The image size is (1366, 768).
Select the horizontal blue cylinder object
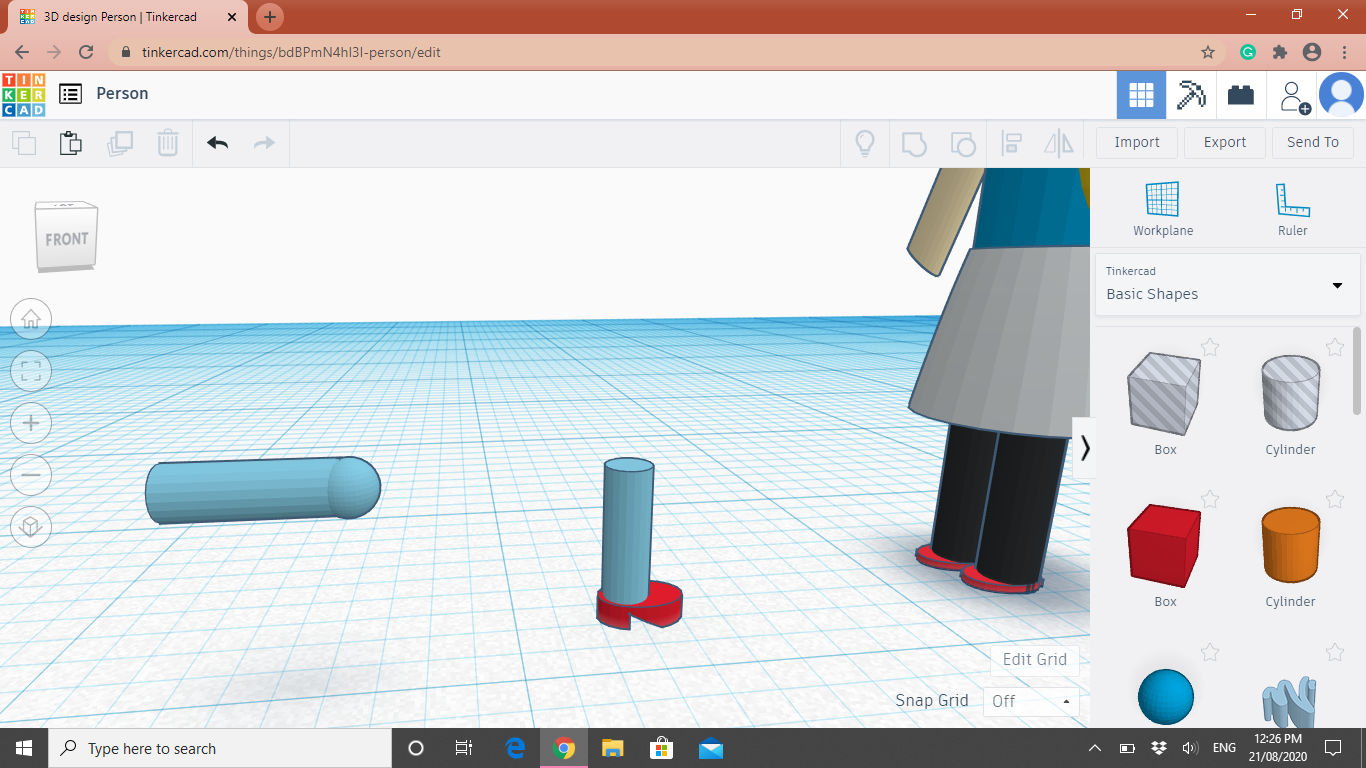click(262, 490)
